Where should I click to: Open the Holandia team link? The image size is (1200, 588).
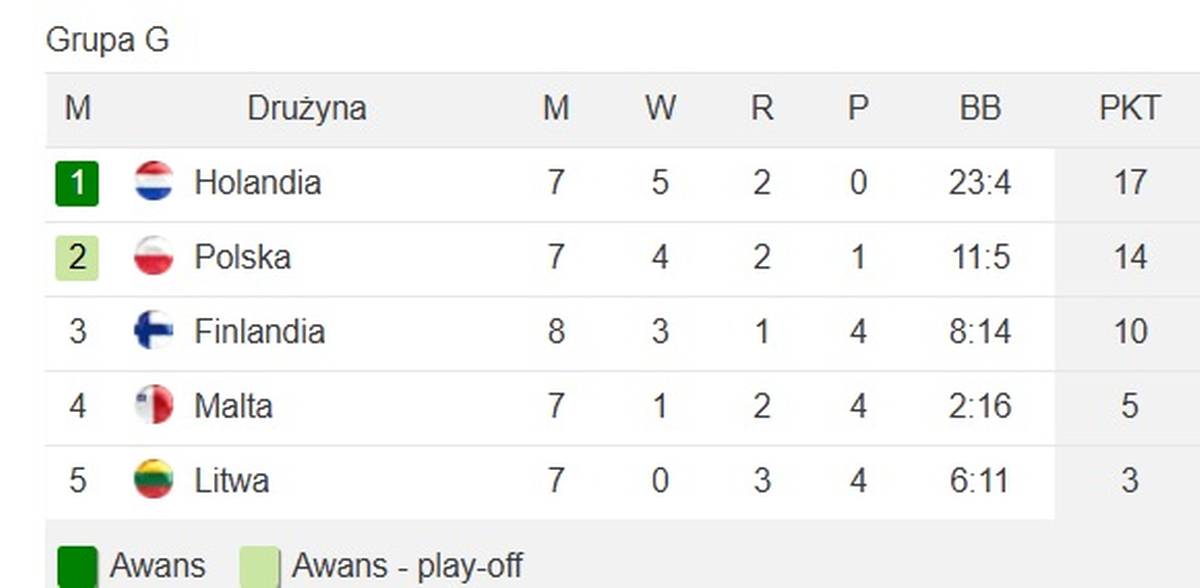tap(257, 183)
